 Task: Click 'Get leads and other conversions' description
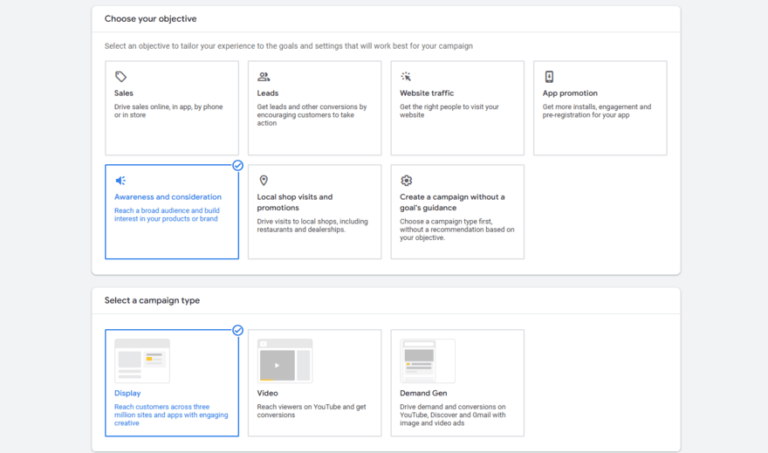pyautogui.click(x=312, y=115)
